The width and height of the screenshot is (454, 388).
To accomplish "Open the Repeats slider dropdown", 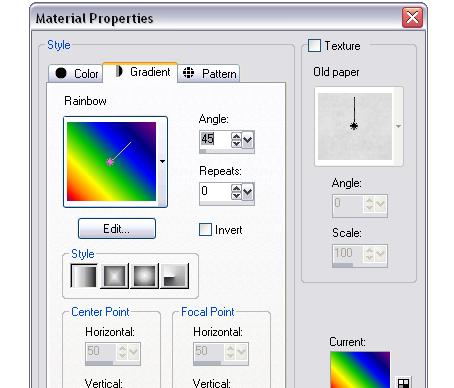I will (x=248, y=192).
